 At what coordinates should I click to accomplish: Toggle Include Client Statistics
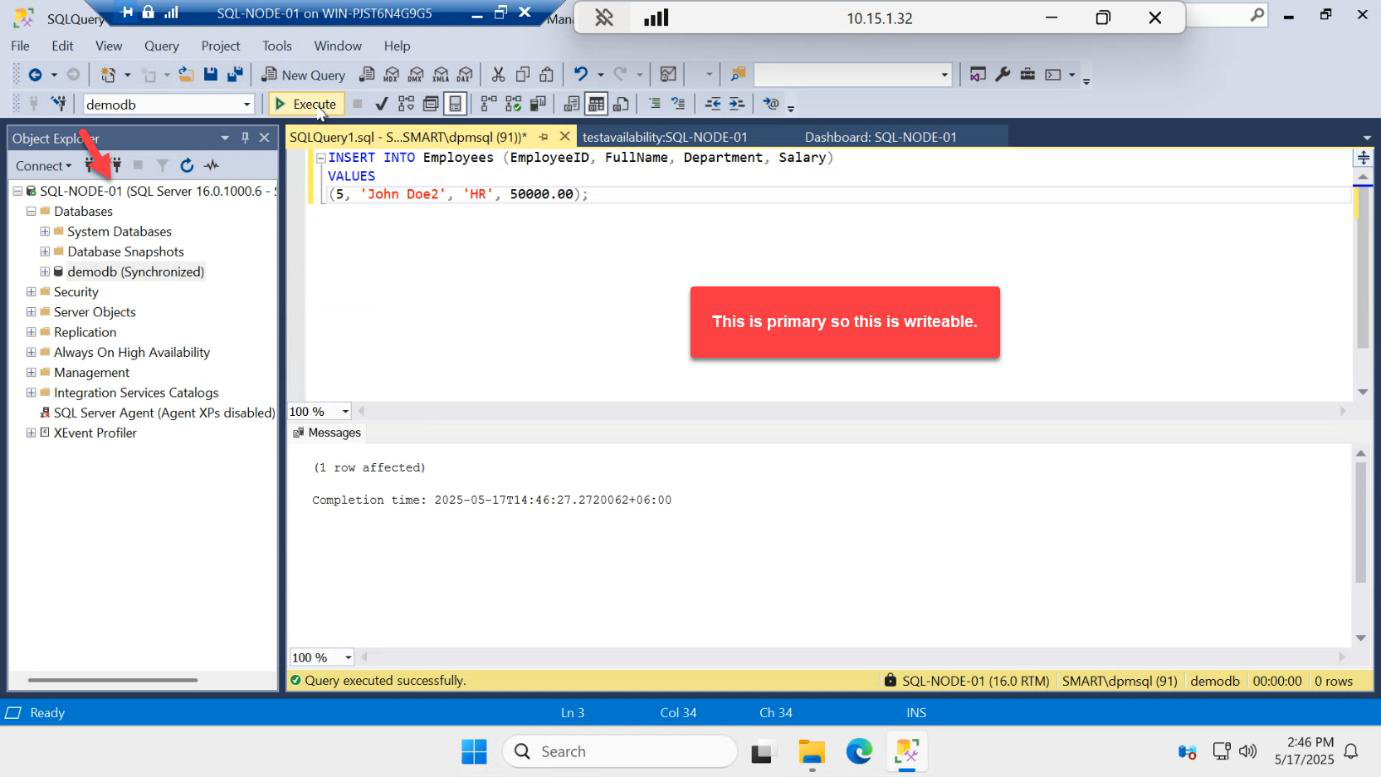coord(538,104)
